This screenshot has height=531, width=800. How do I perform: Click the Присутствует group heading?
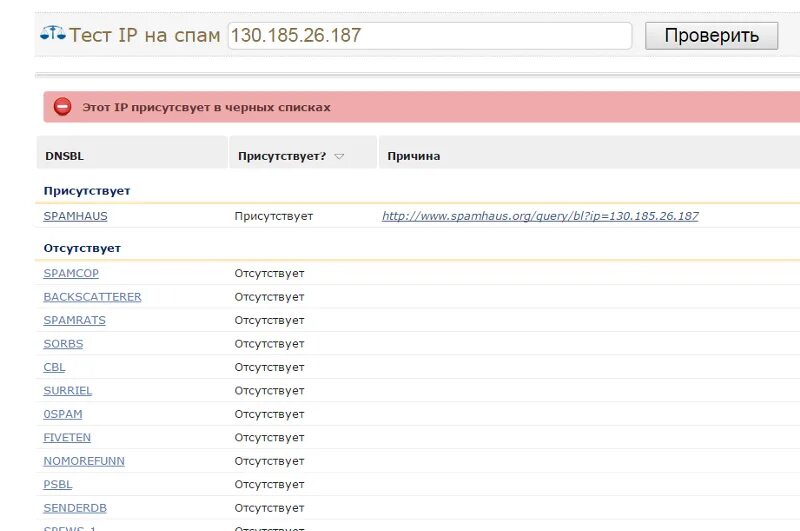[x=87, y=191]
